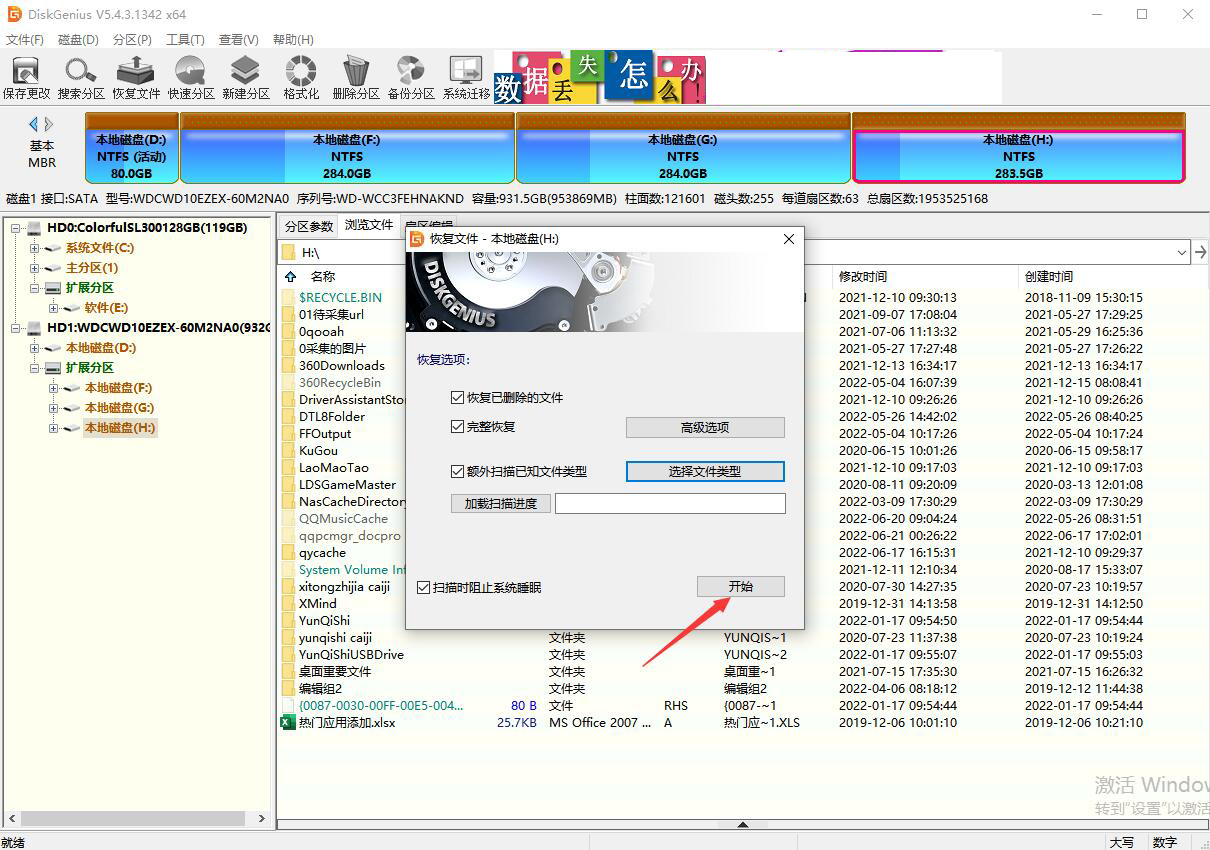The height and width of the screenshot is (850, 1210).
Task: Select the 快速分区 quick partition icon
Action: [x=191, y=78]
